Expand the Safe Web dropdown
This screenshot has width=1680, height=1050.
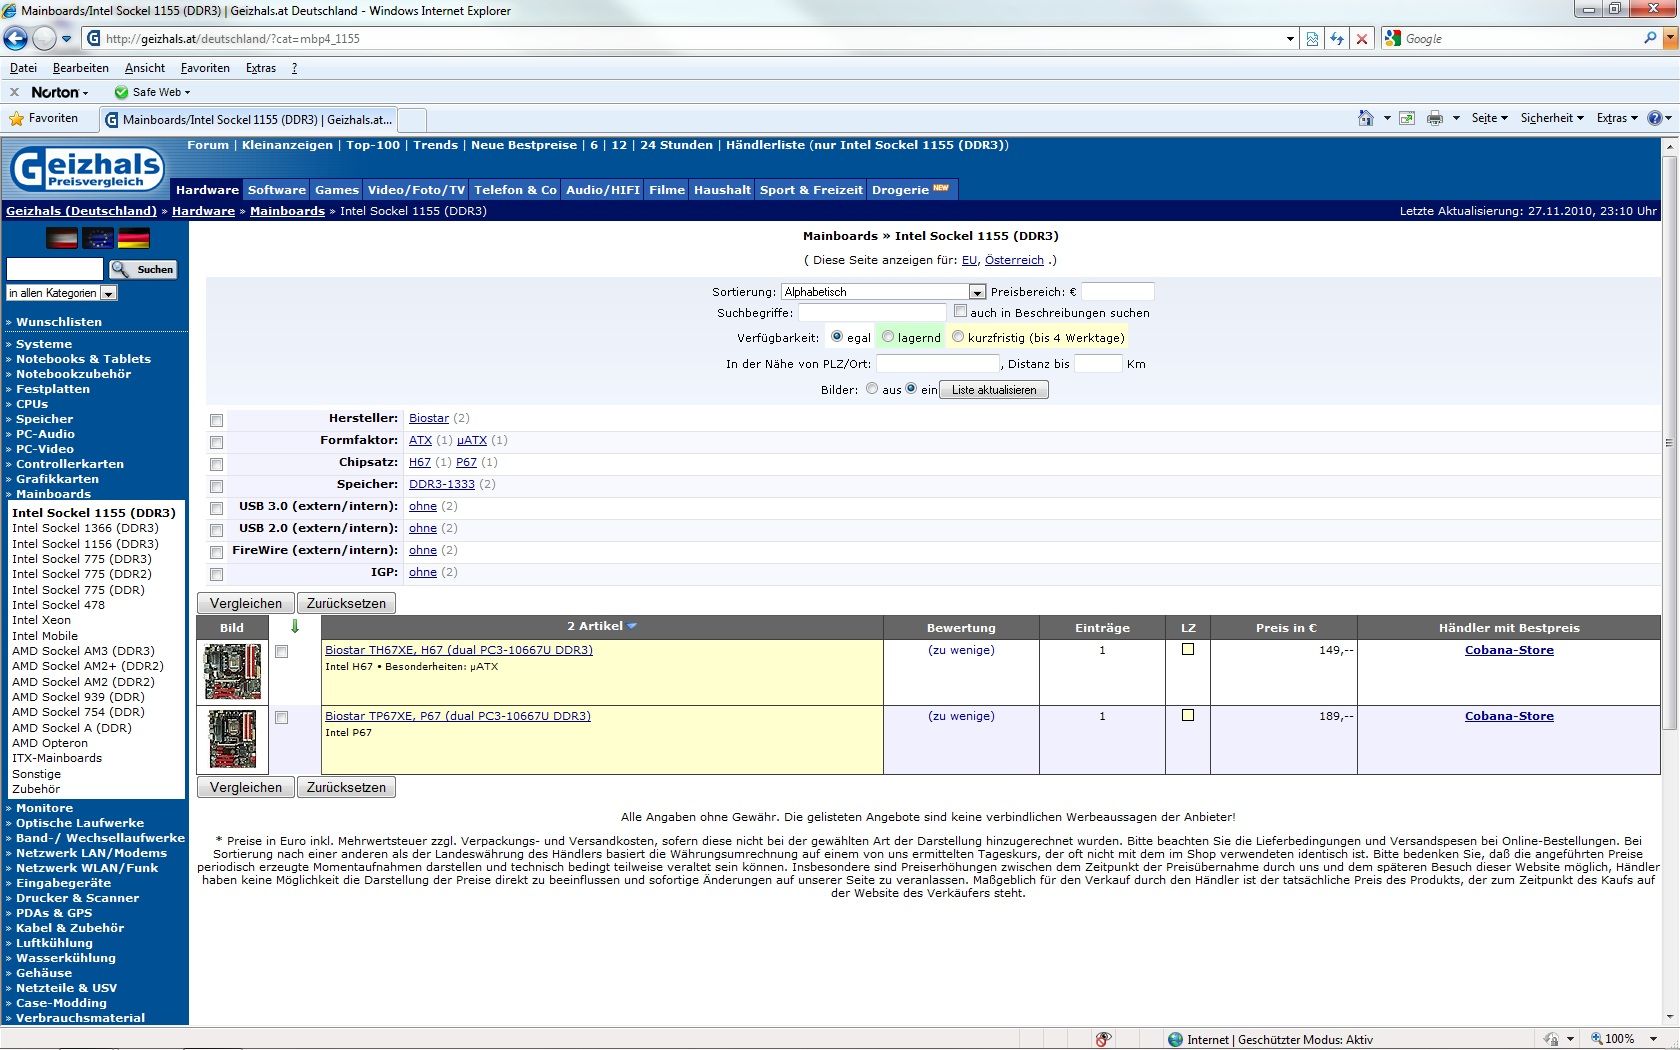click(187, 93)
